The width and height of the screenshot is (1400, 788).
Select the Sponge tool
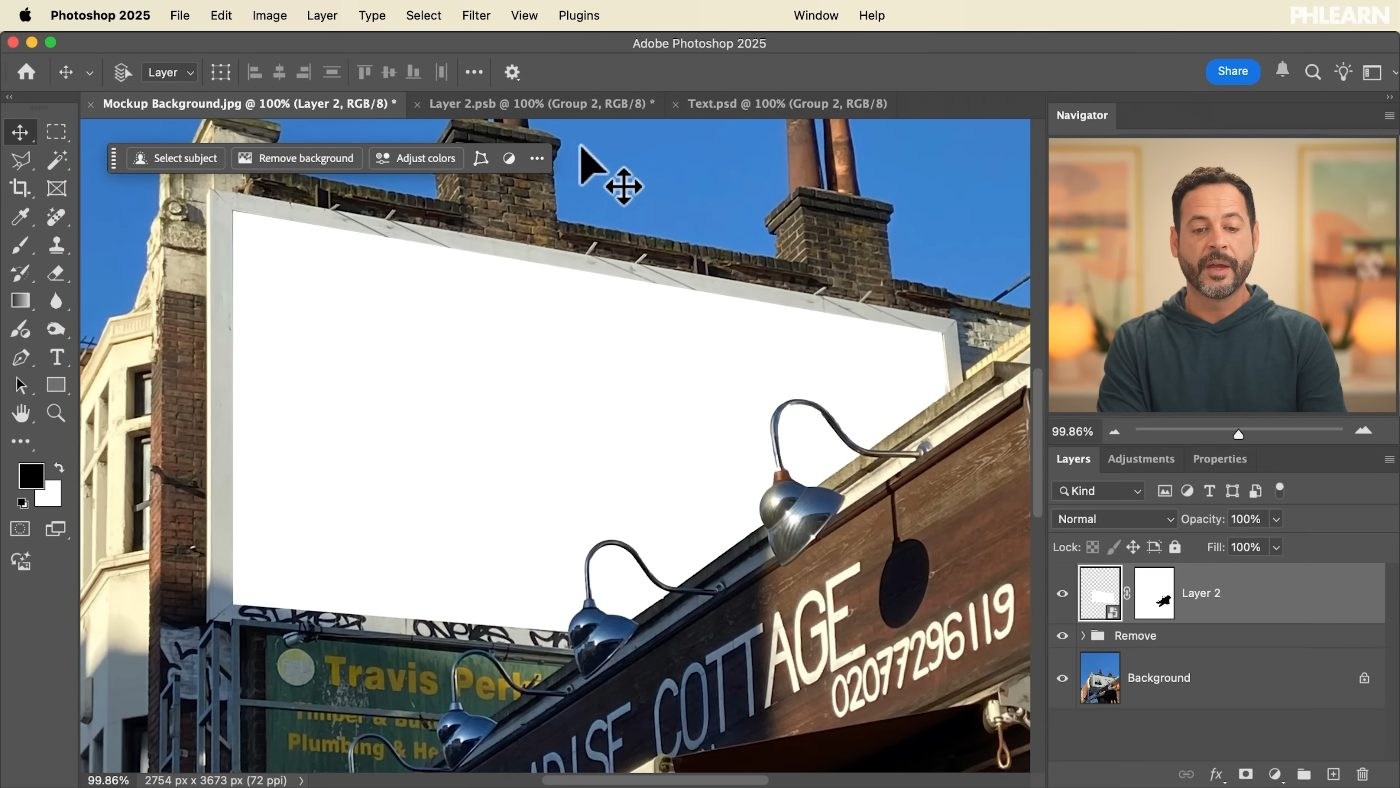coord(56,329)
